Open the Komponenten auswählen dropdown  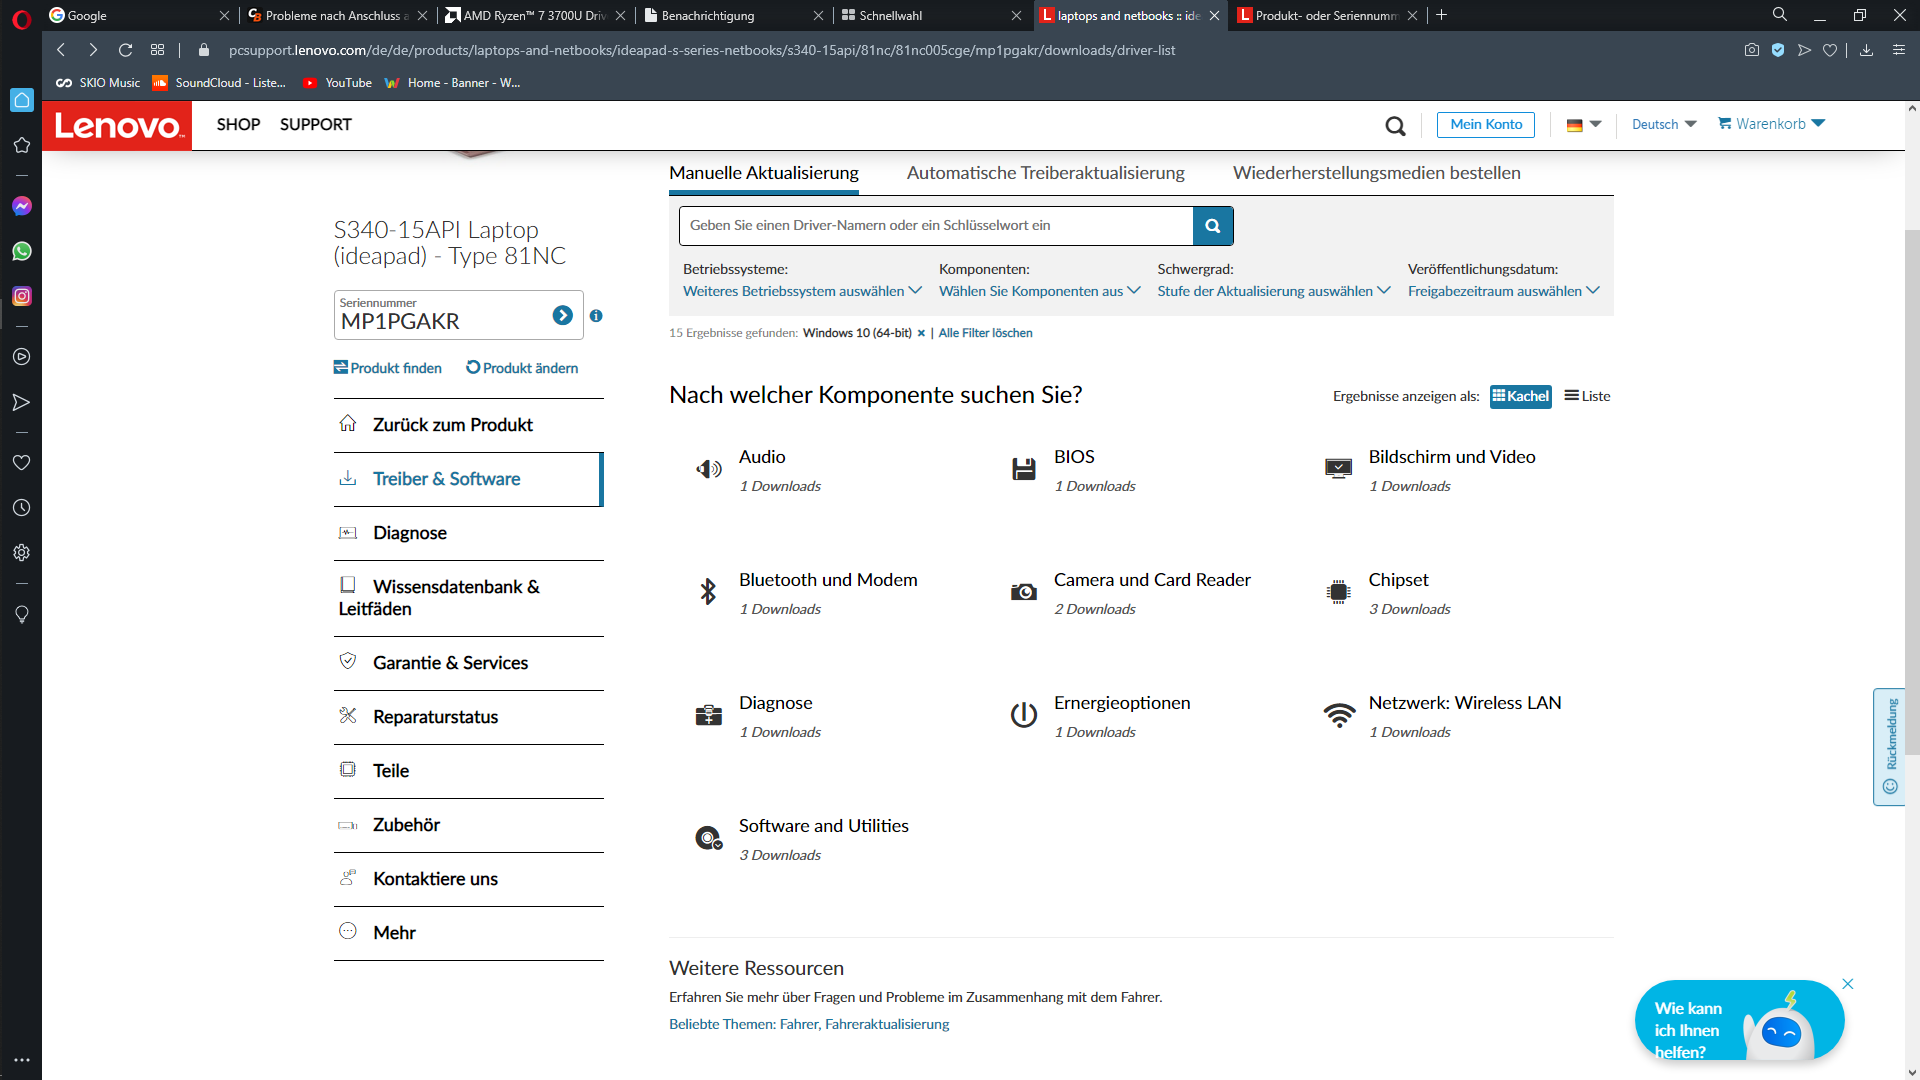coord(1038,291)
